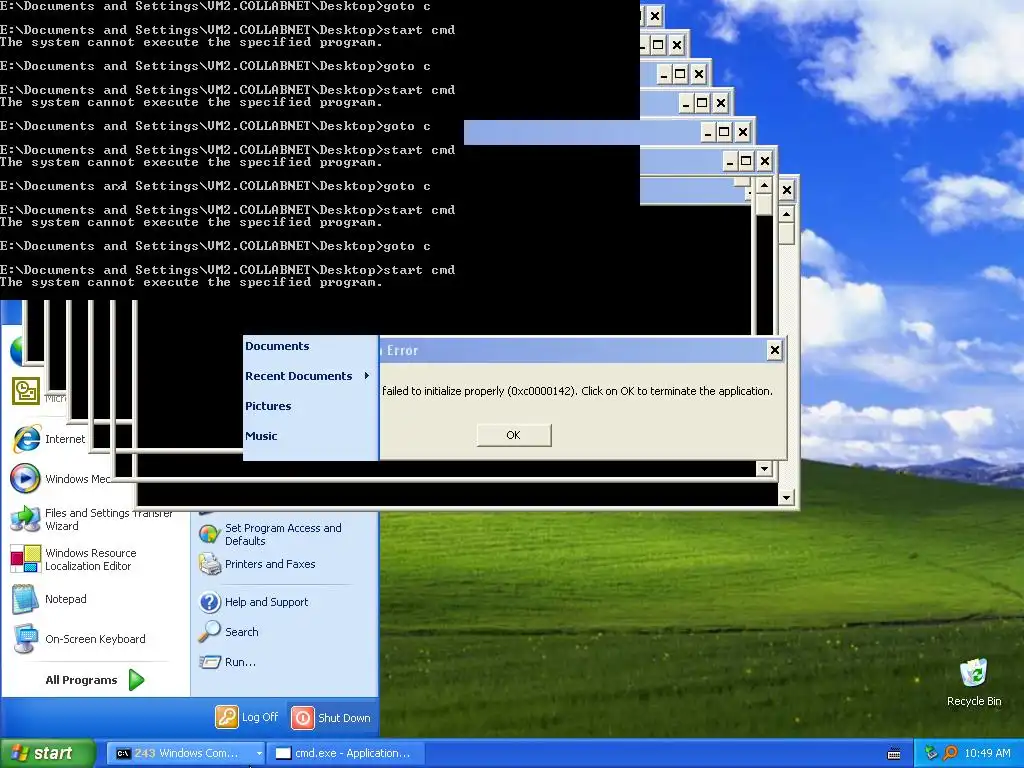The image size is (1024, 768).
Task: Close the Error dialog with X
Action: click(x=775, y=350)
